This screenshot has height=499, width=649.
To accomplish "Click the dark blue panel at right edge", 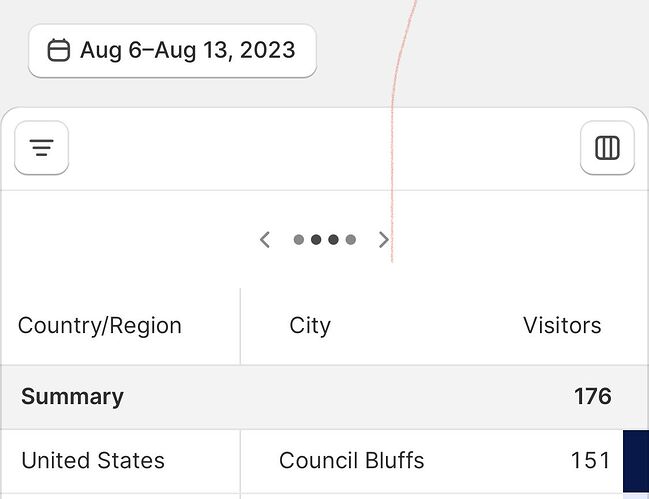I will pos(636,462).
